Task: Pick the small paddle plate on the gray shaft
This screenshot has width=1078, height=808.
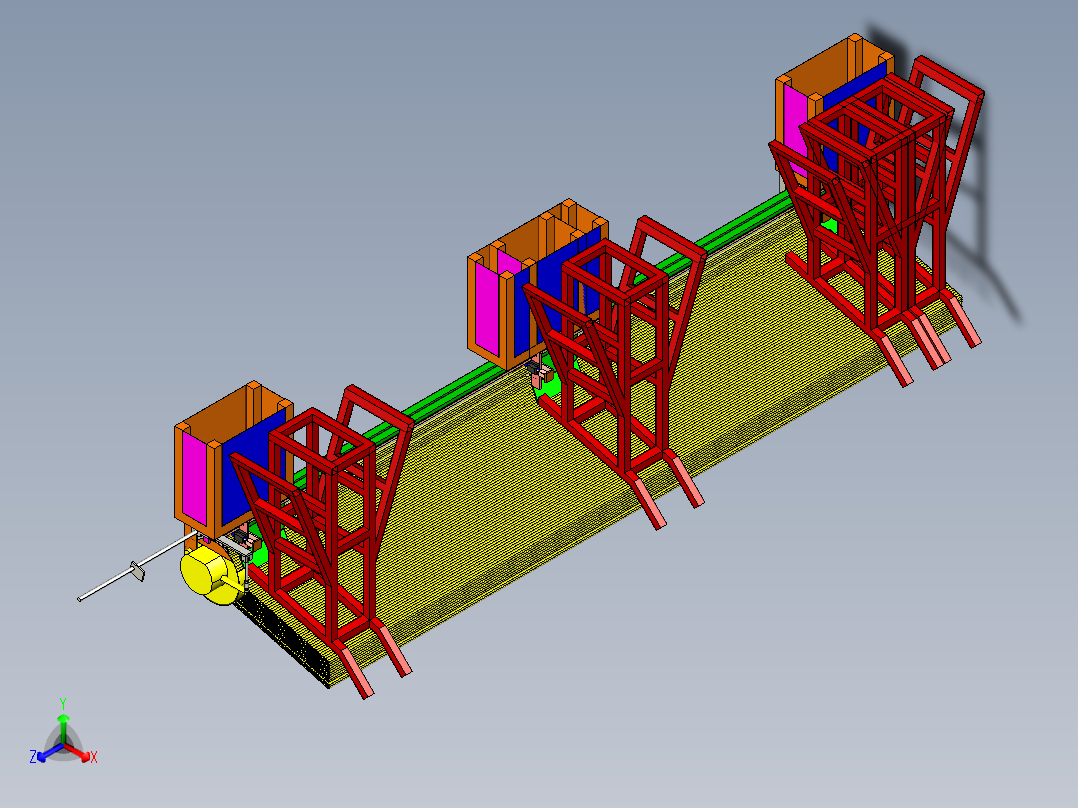Action: pyautogui.click(x=138, y=571)
